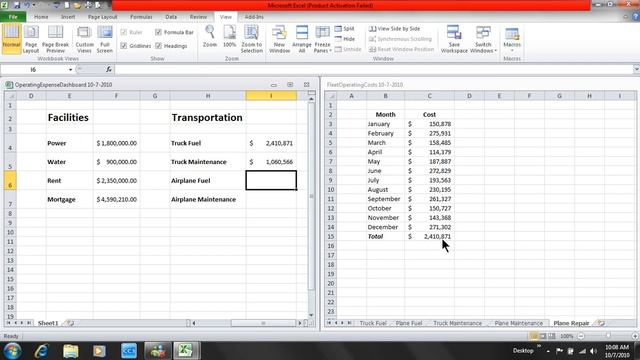The image size is (640, 360).
Task: Open Internet Explorer from taskbar
Action: [42, 351]
